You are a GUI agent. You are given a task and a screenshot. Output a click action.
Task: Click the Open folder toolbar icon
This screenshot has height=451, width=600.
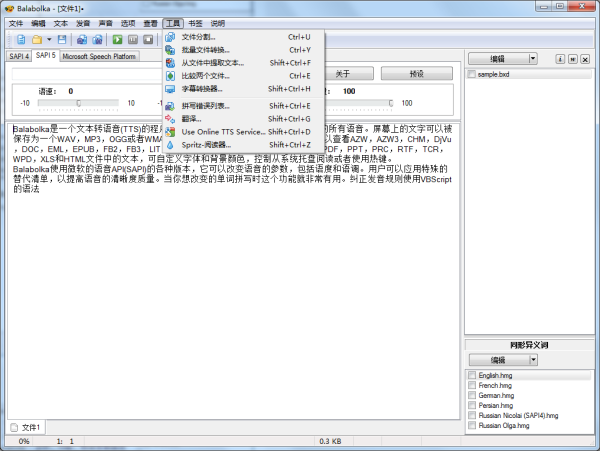click(36, 40)
